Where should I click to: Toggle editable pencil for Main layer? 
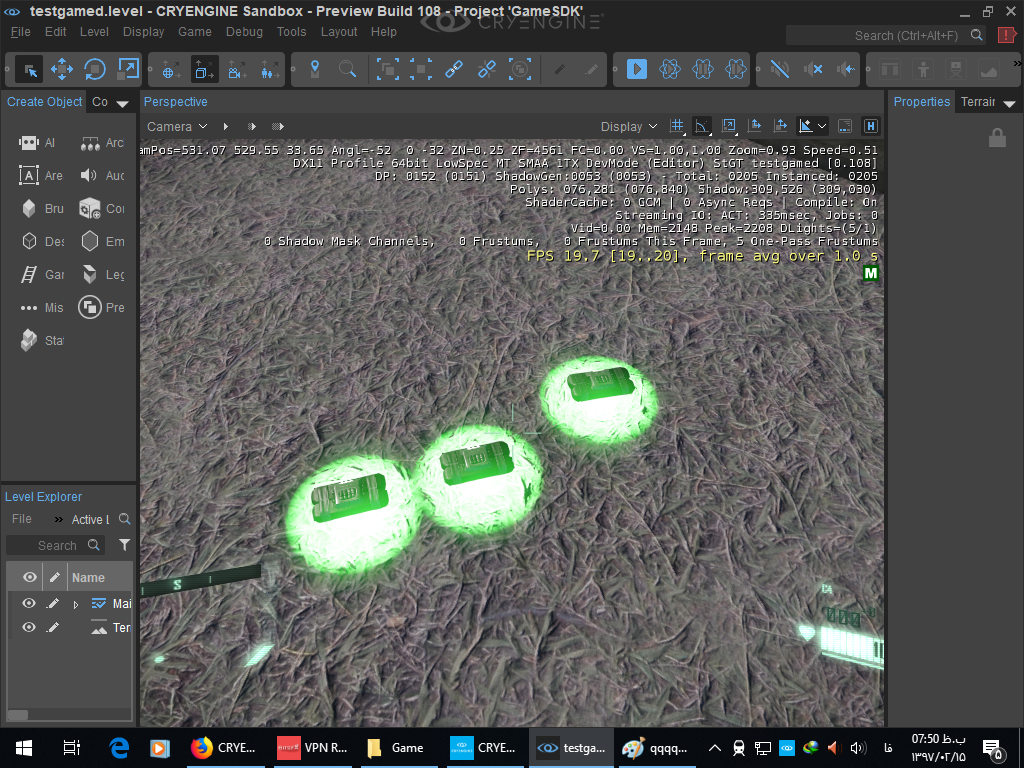point(53,603)
